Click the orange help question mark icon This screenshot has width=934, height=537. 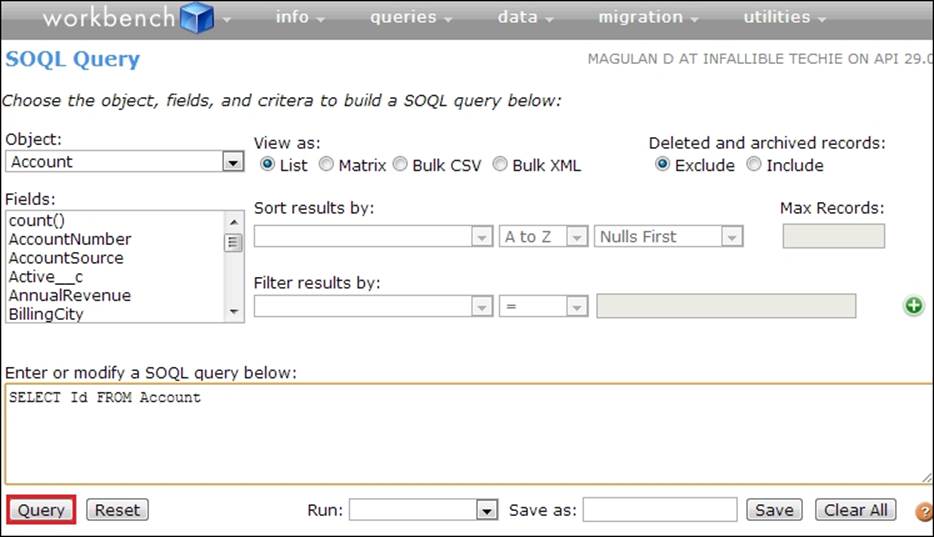[x=924, y=512]
